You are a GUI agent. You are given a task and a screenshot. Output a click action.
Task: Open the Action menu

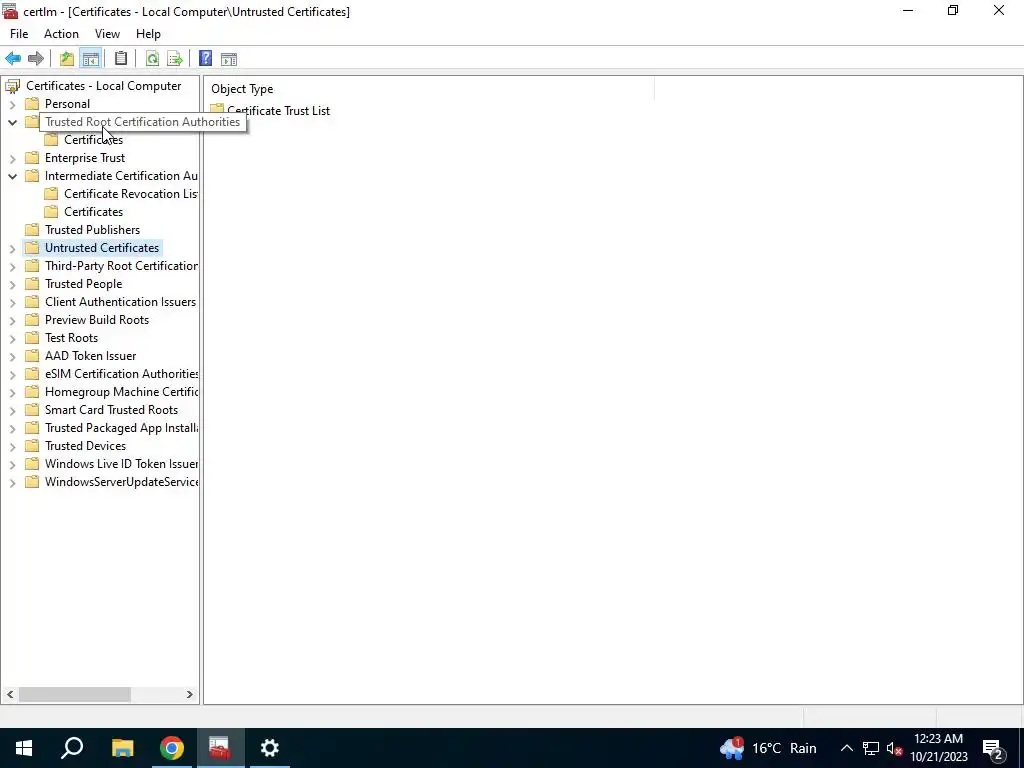61,34
